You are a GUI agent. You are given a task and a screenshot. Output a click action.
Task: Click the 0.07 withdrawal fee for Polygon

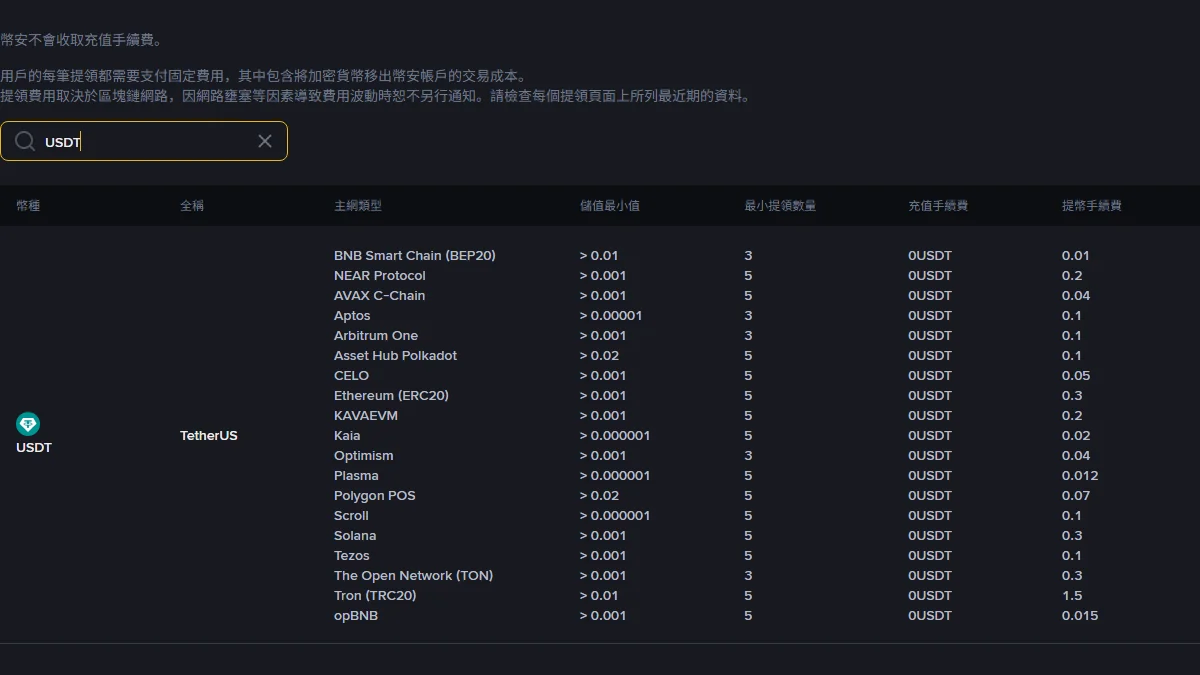(1076, 496)
